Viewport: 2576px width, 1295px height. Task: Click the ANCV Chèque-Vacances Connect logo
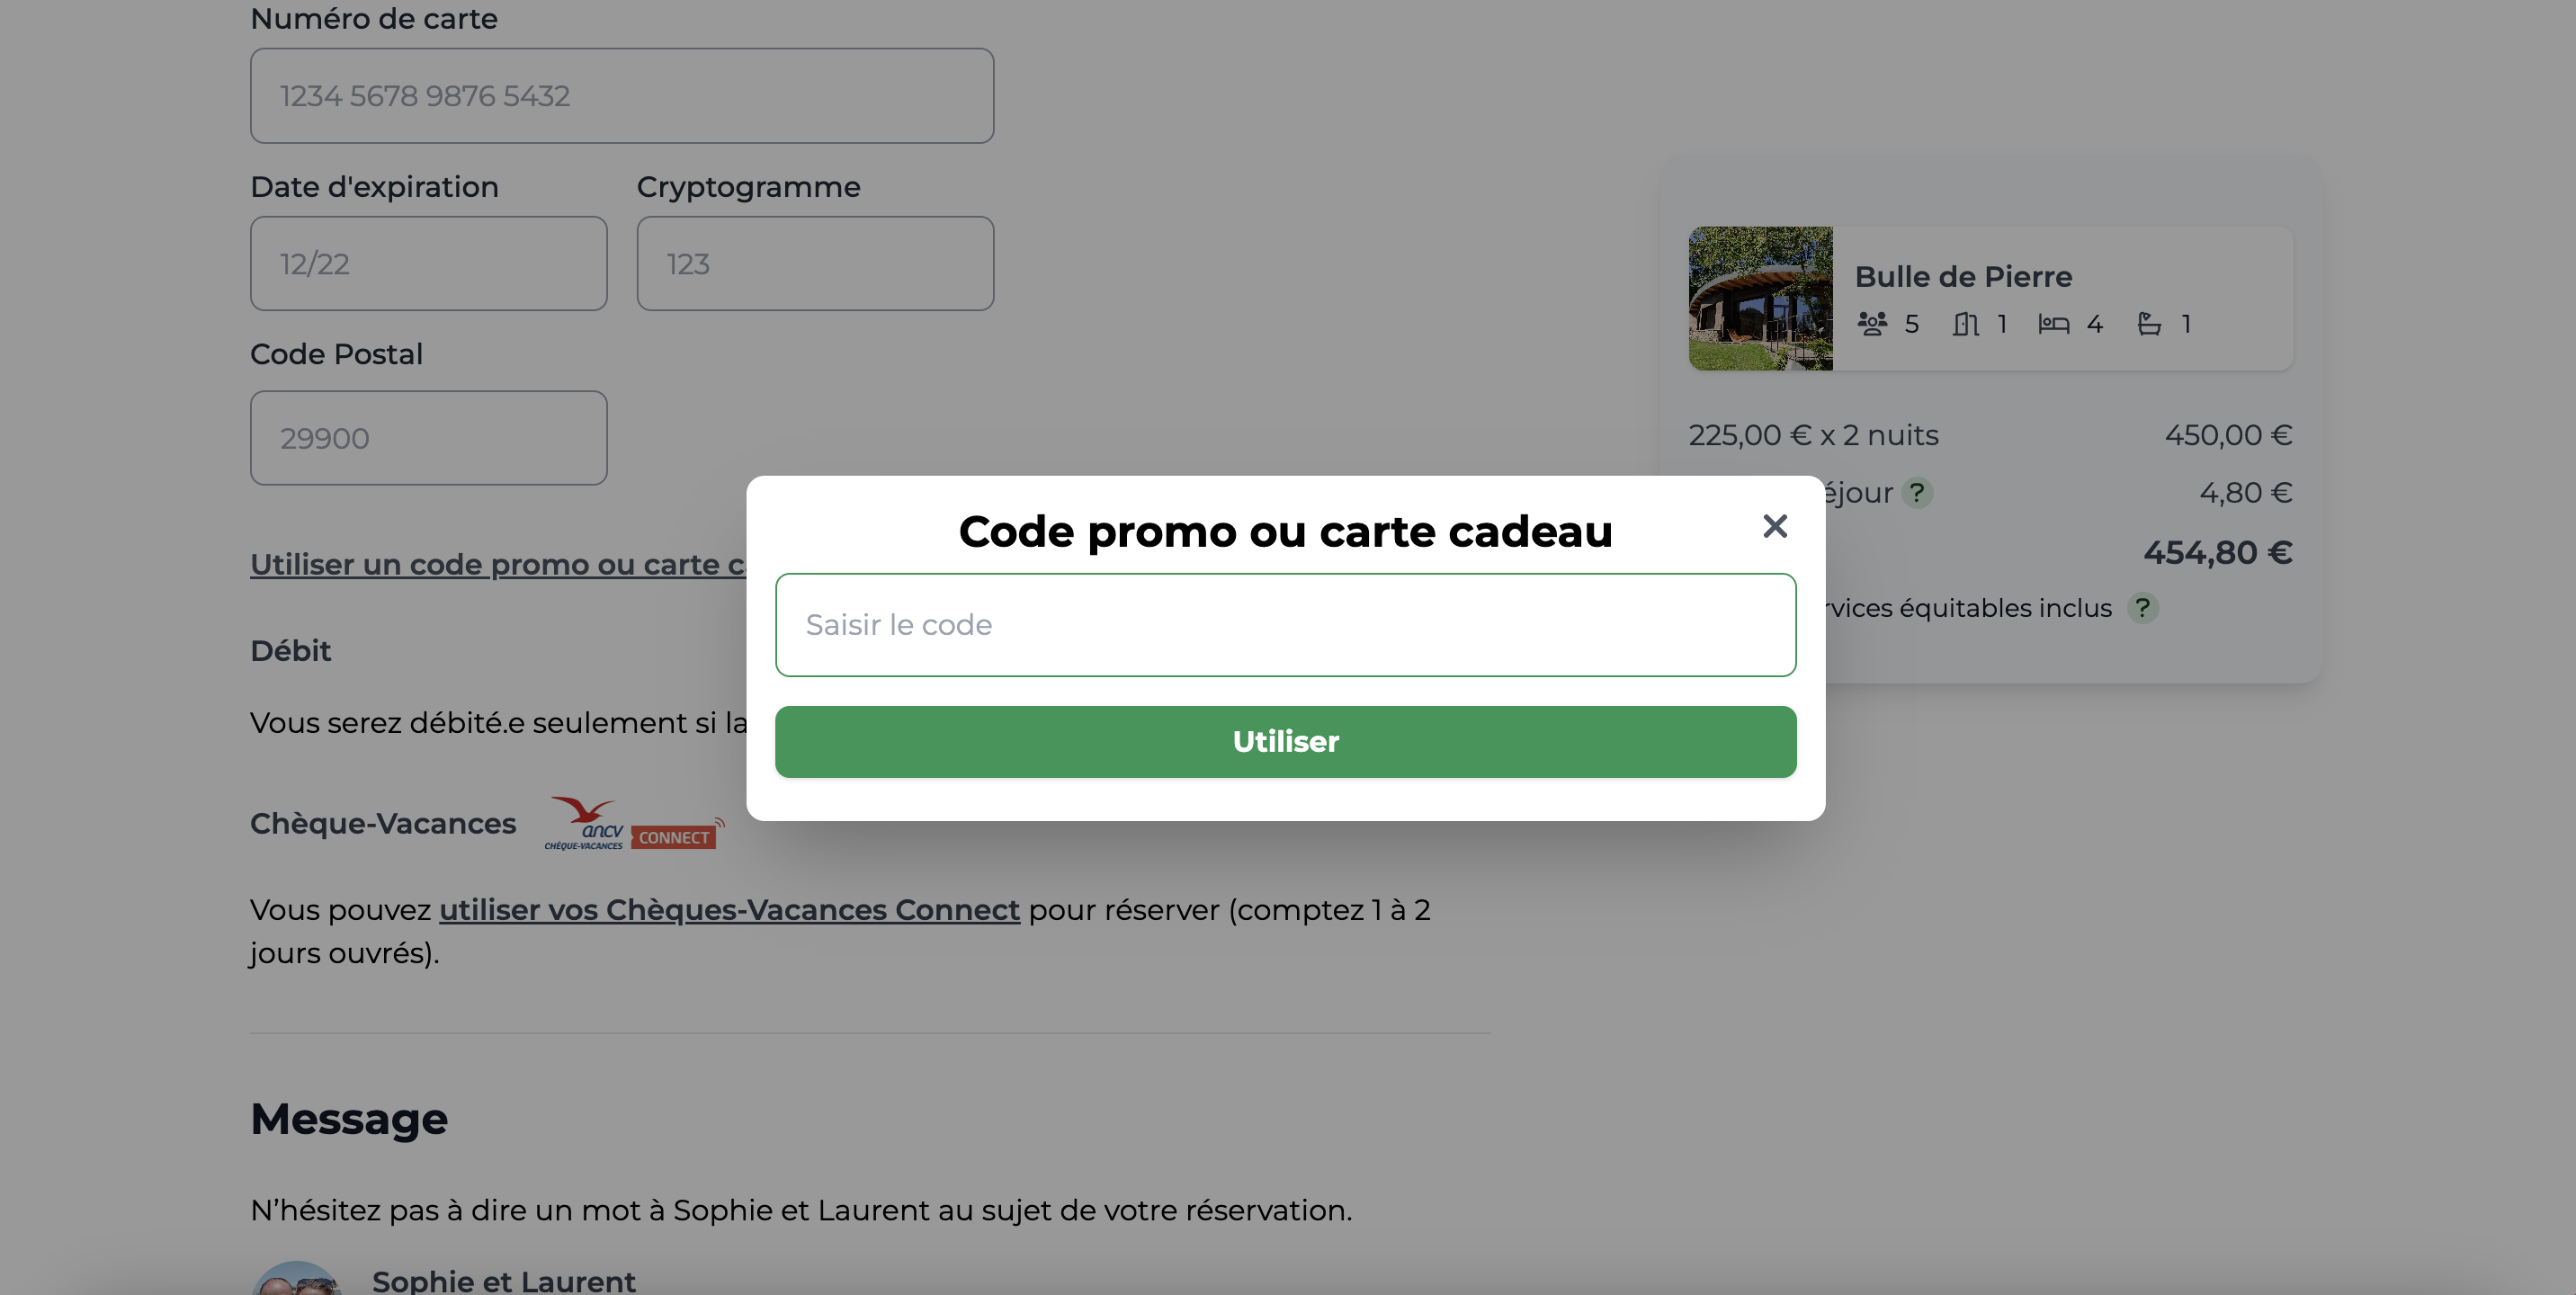pos(634,823)
